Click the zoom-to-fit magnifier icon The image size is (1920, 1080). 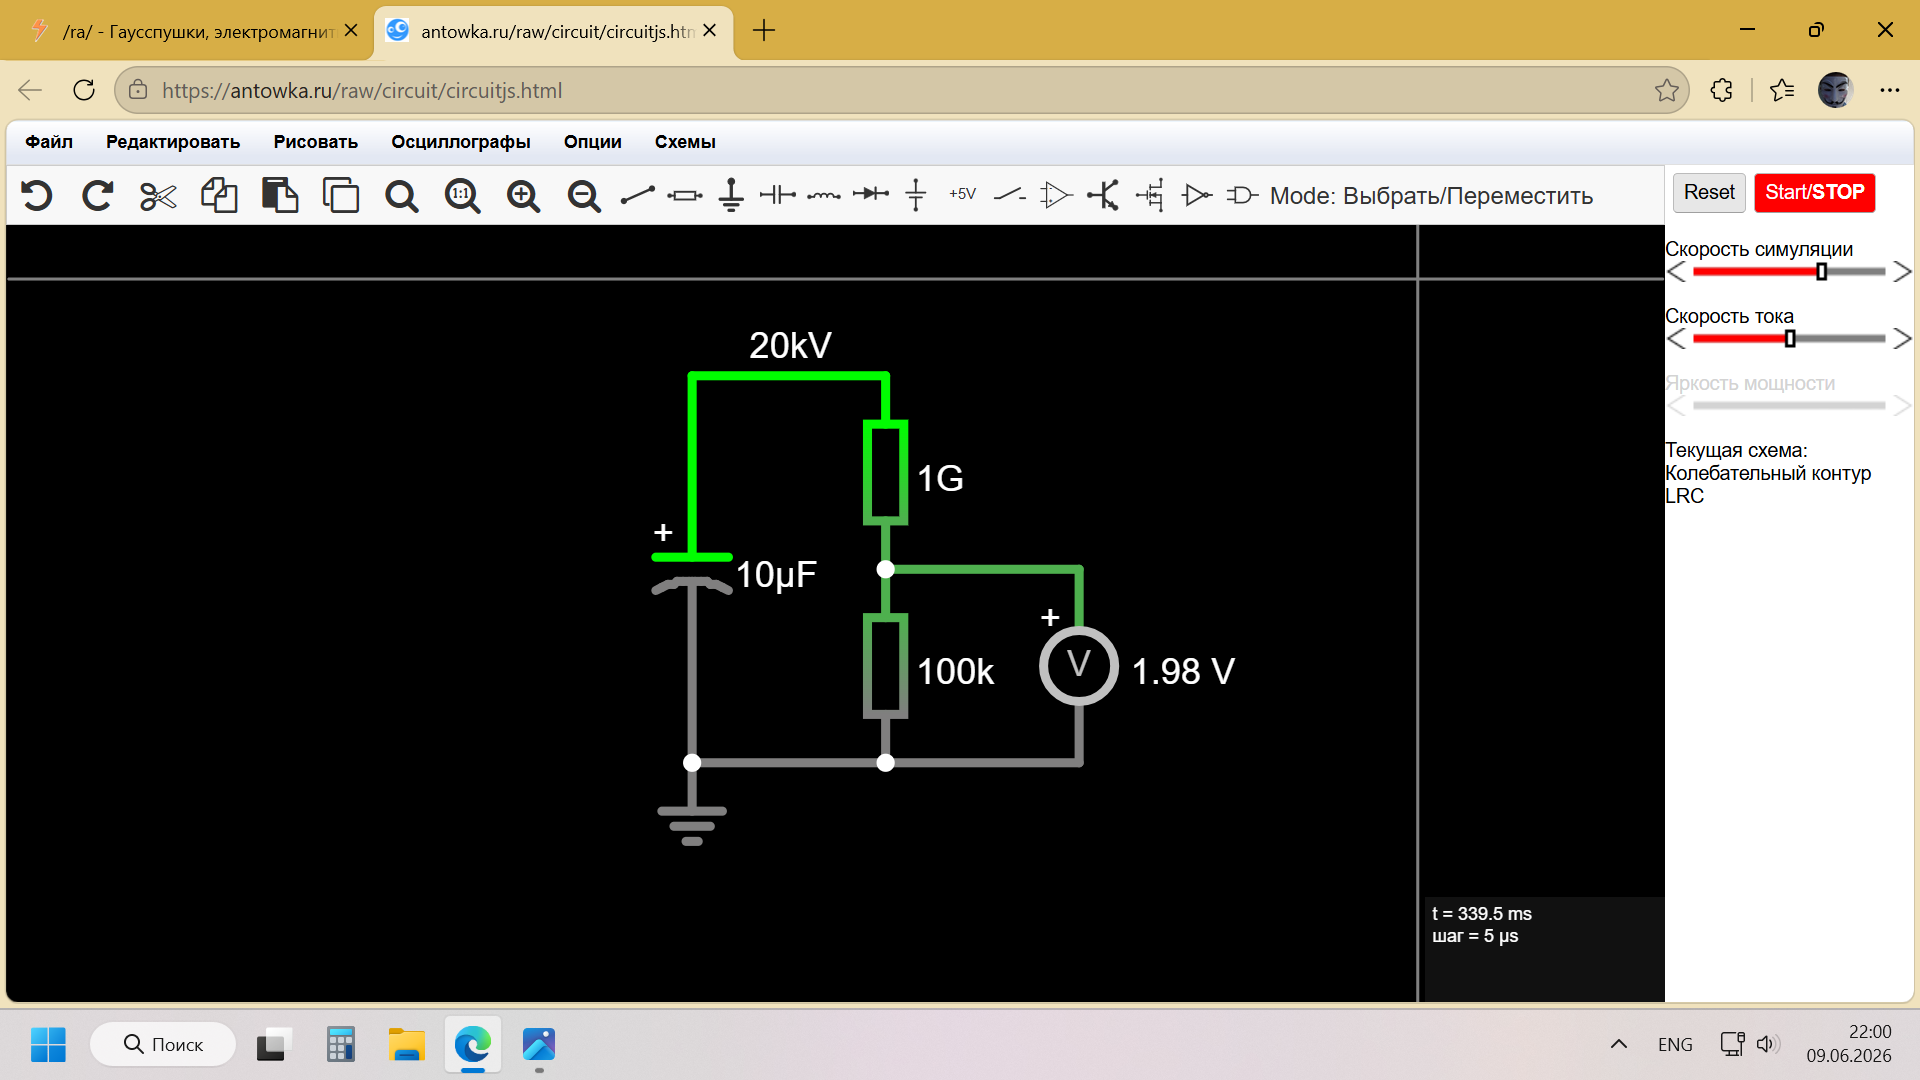(x=402, y=196)
